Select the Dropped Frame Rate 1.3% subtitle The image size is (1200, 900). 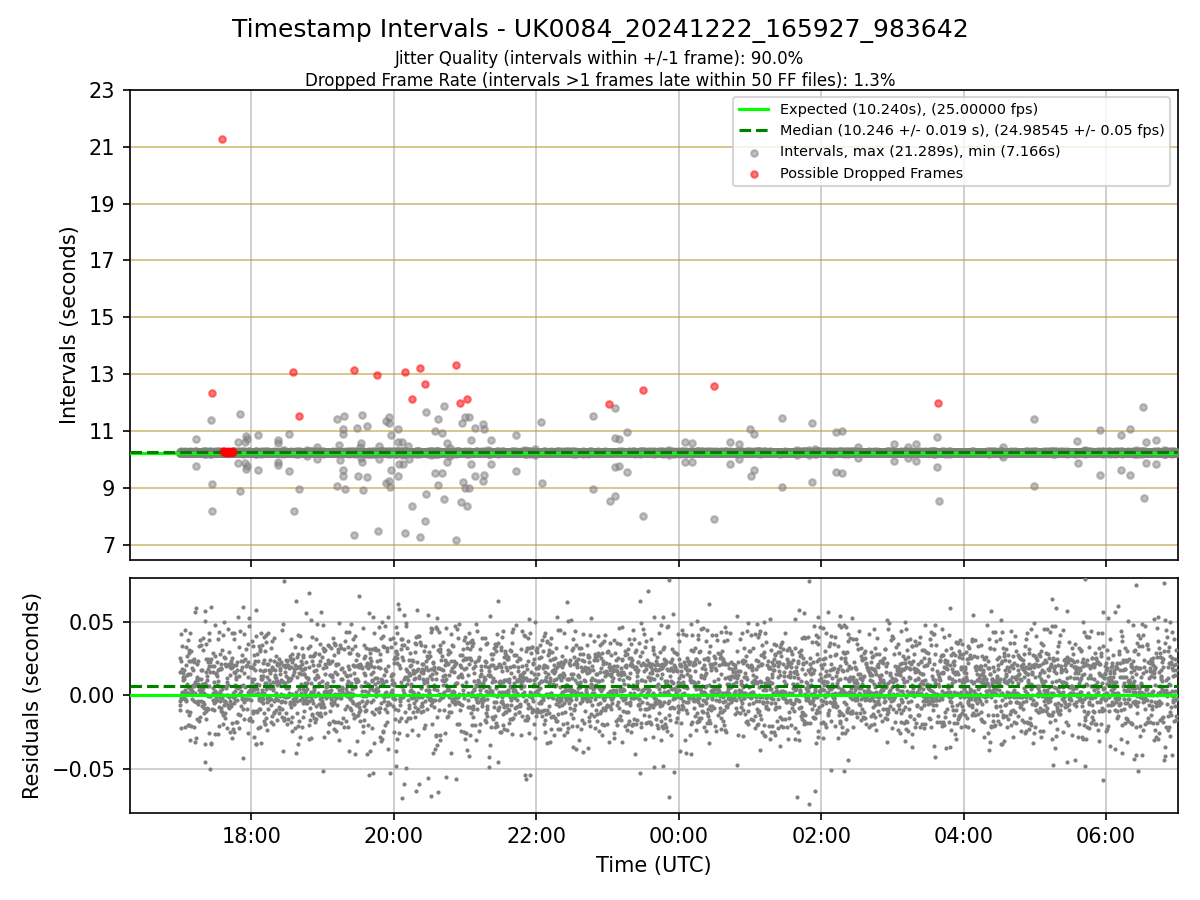point(600,79)
